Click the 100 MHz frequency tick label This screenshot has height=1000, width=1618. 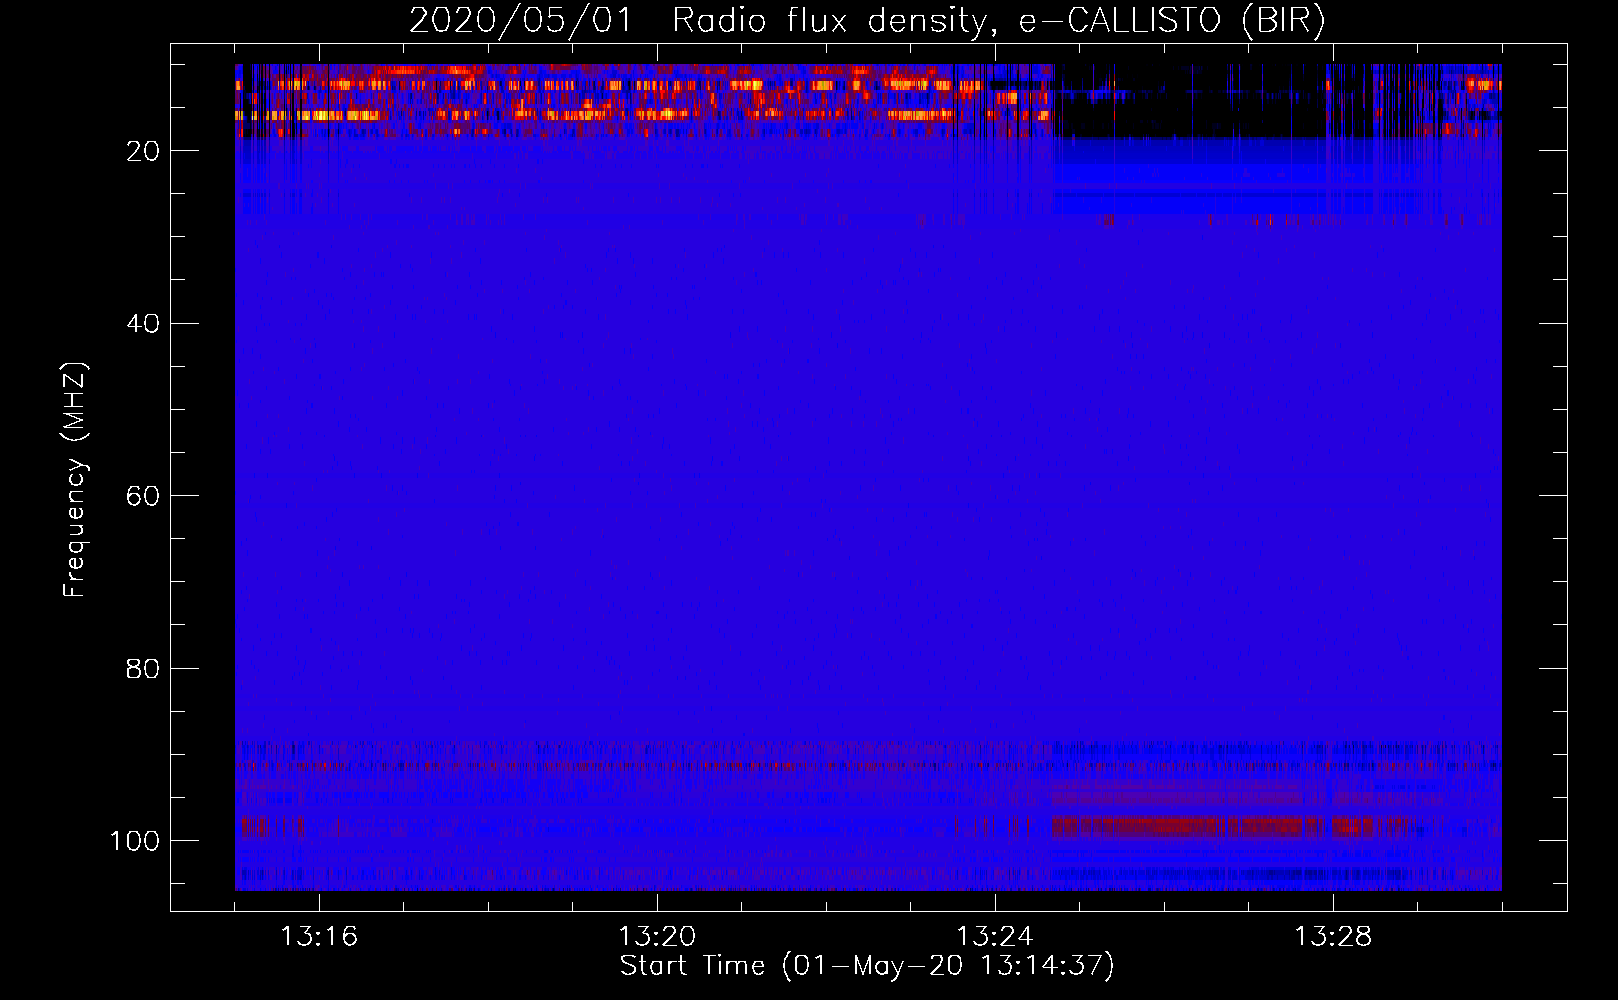click(135, 842)
